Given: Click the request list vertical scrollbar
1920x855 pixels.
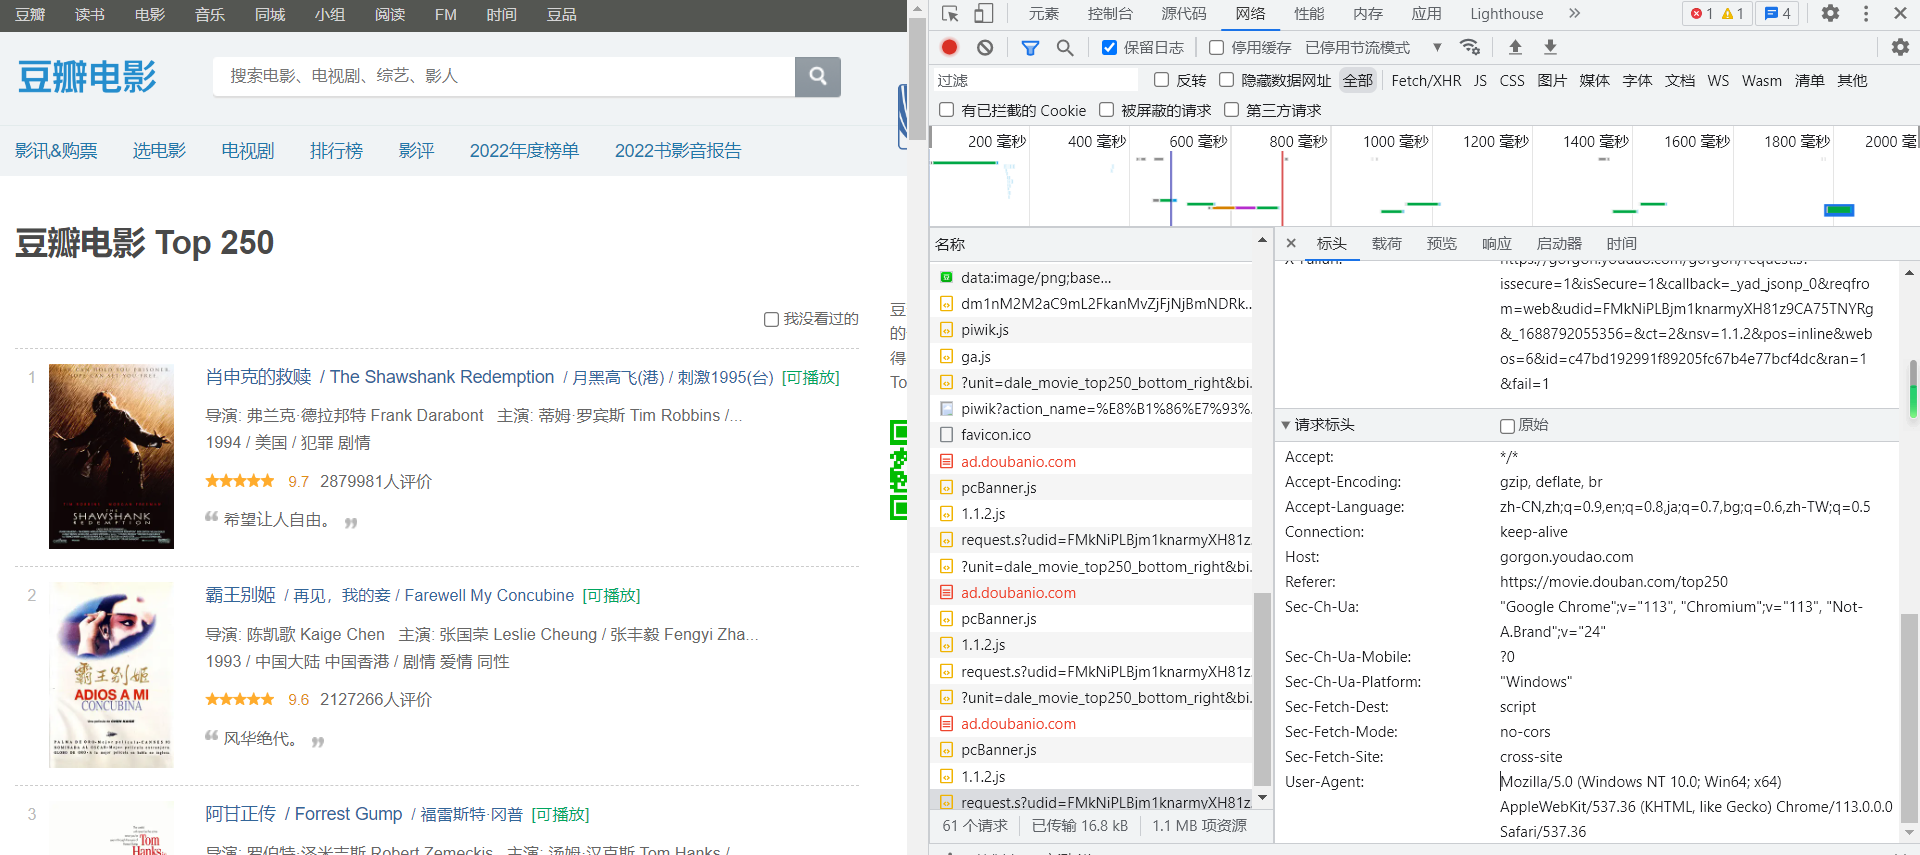Looking at the screenshot, I should pos(1262,690).
